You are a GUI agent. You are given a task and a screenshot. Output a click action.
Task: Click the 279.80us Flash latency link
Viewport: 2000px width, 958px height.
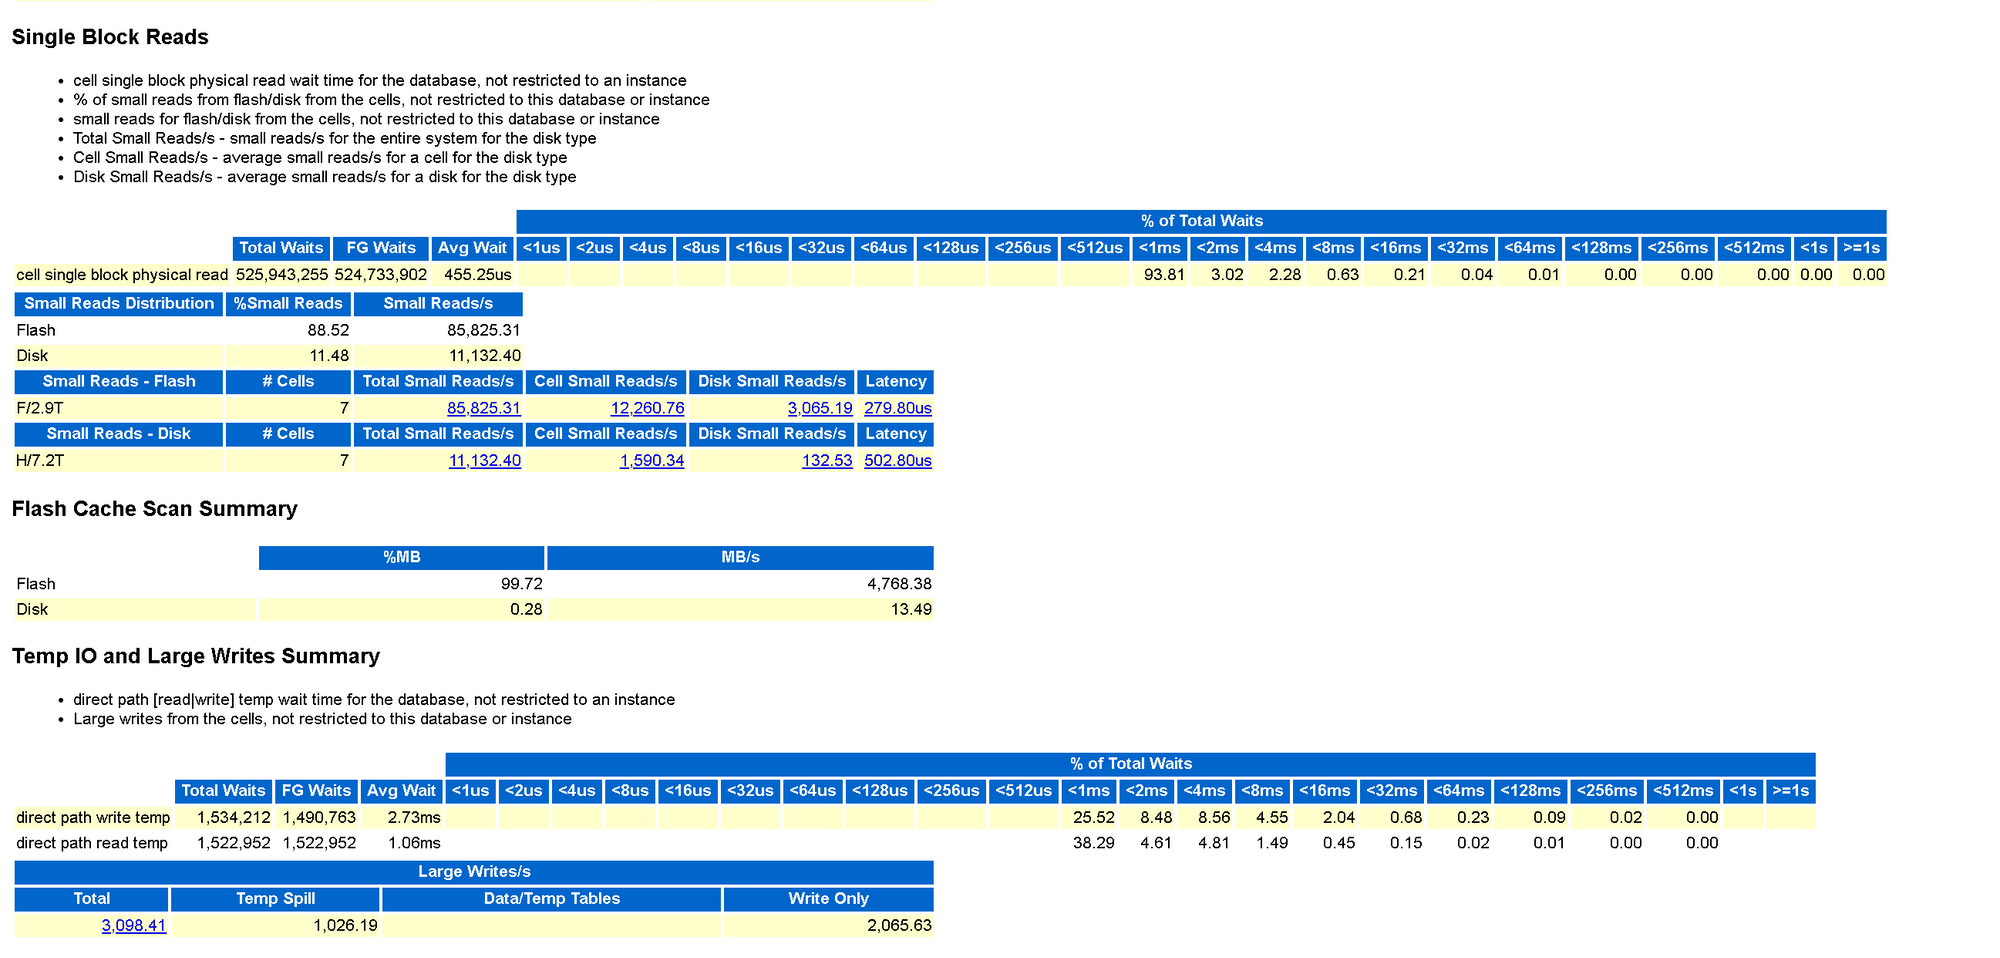point(896,407)
